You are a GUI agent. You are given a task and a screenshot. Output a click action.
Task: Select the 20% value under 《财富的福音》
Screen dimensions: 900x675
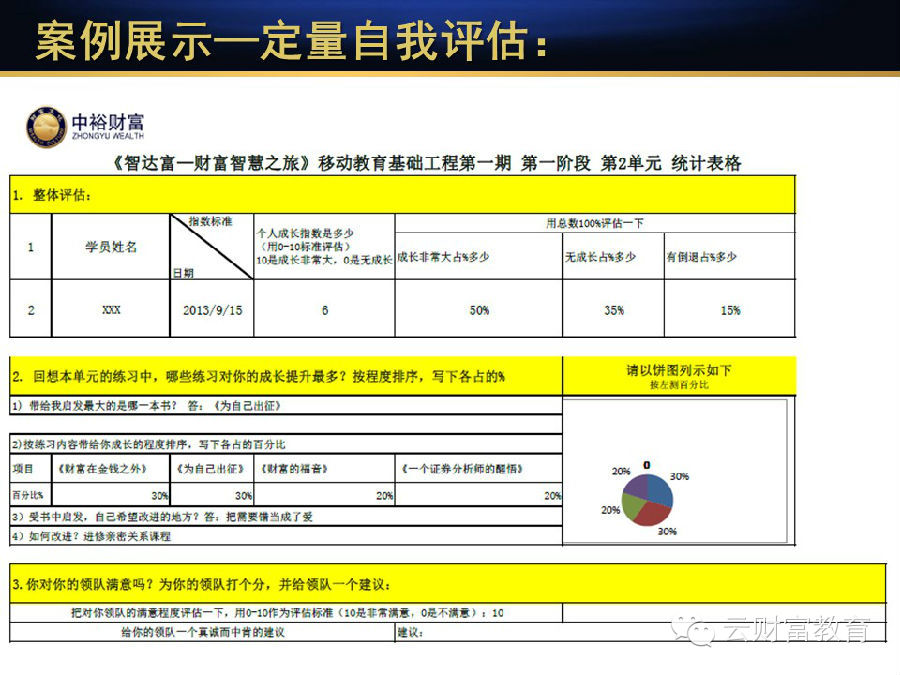[x=324, y=495]
